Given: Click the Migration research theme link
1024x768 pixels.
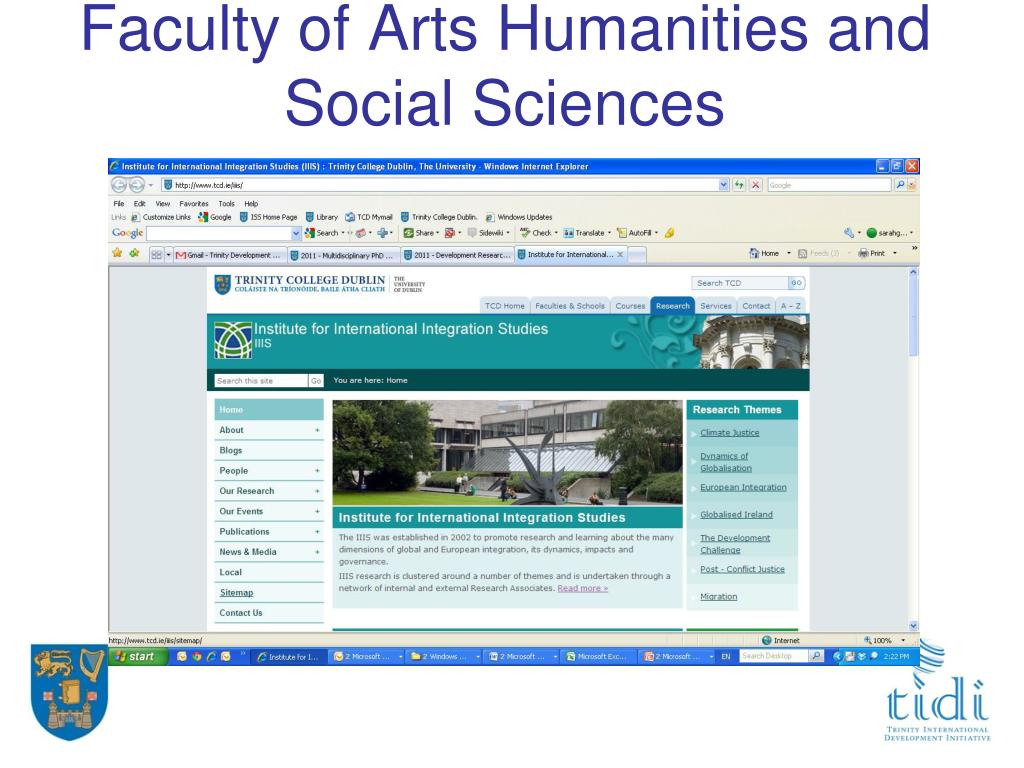Looking at the screenshot, I should 718,597.
